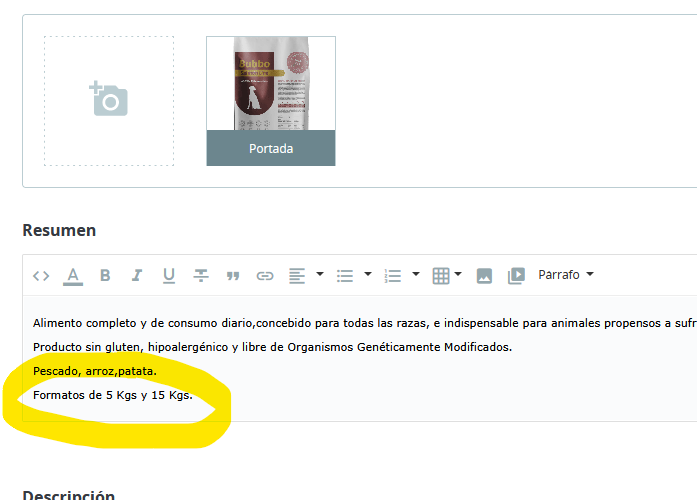Expand the numbered list options arrow
Screen dimensions: 697x500
416,274
